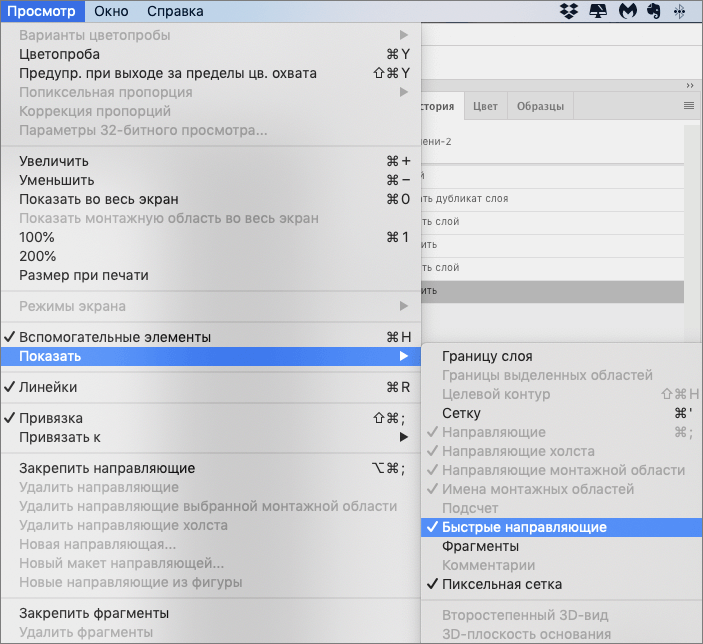Image resolution: width=703 pixels, height=644 pixels.
Task: Disable Быстрые направляющие in submenu
Action: [x=562, y=527]
